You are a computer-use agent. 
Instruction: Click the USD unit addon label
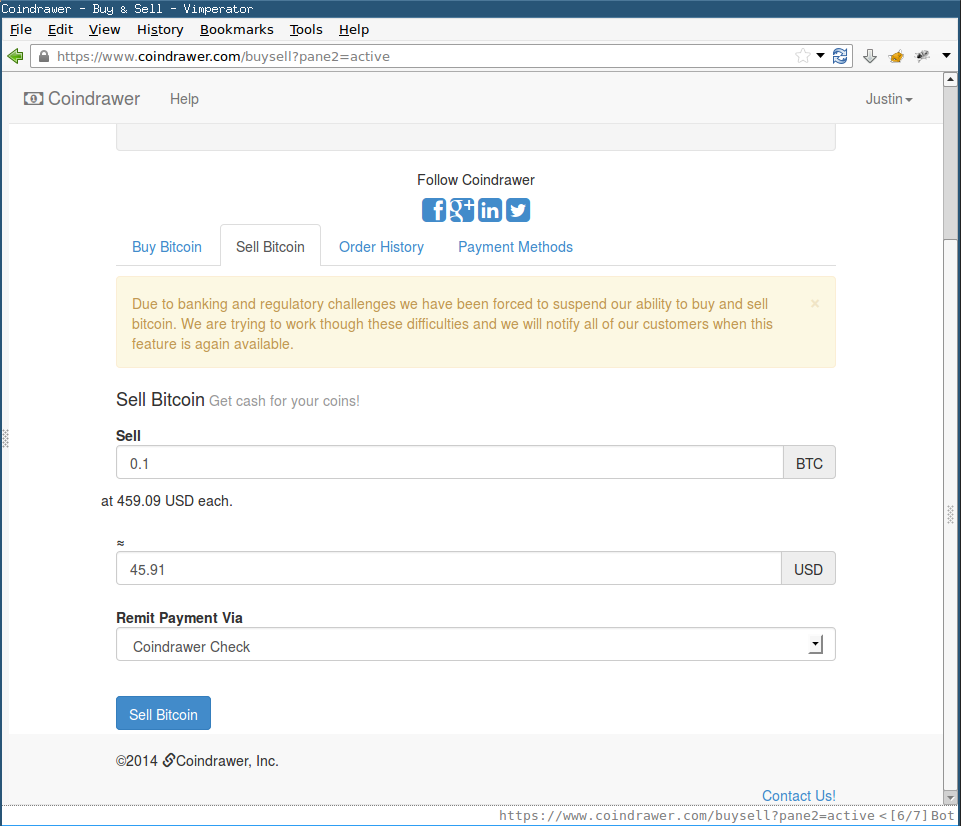[x=808, y=568]
